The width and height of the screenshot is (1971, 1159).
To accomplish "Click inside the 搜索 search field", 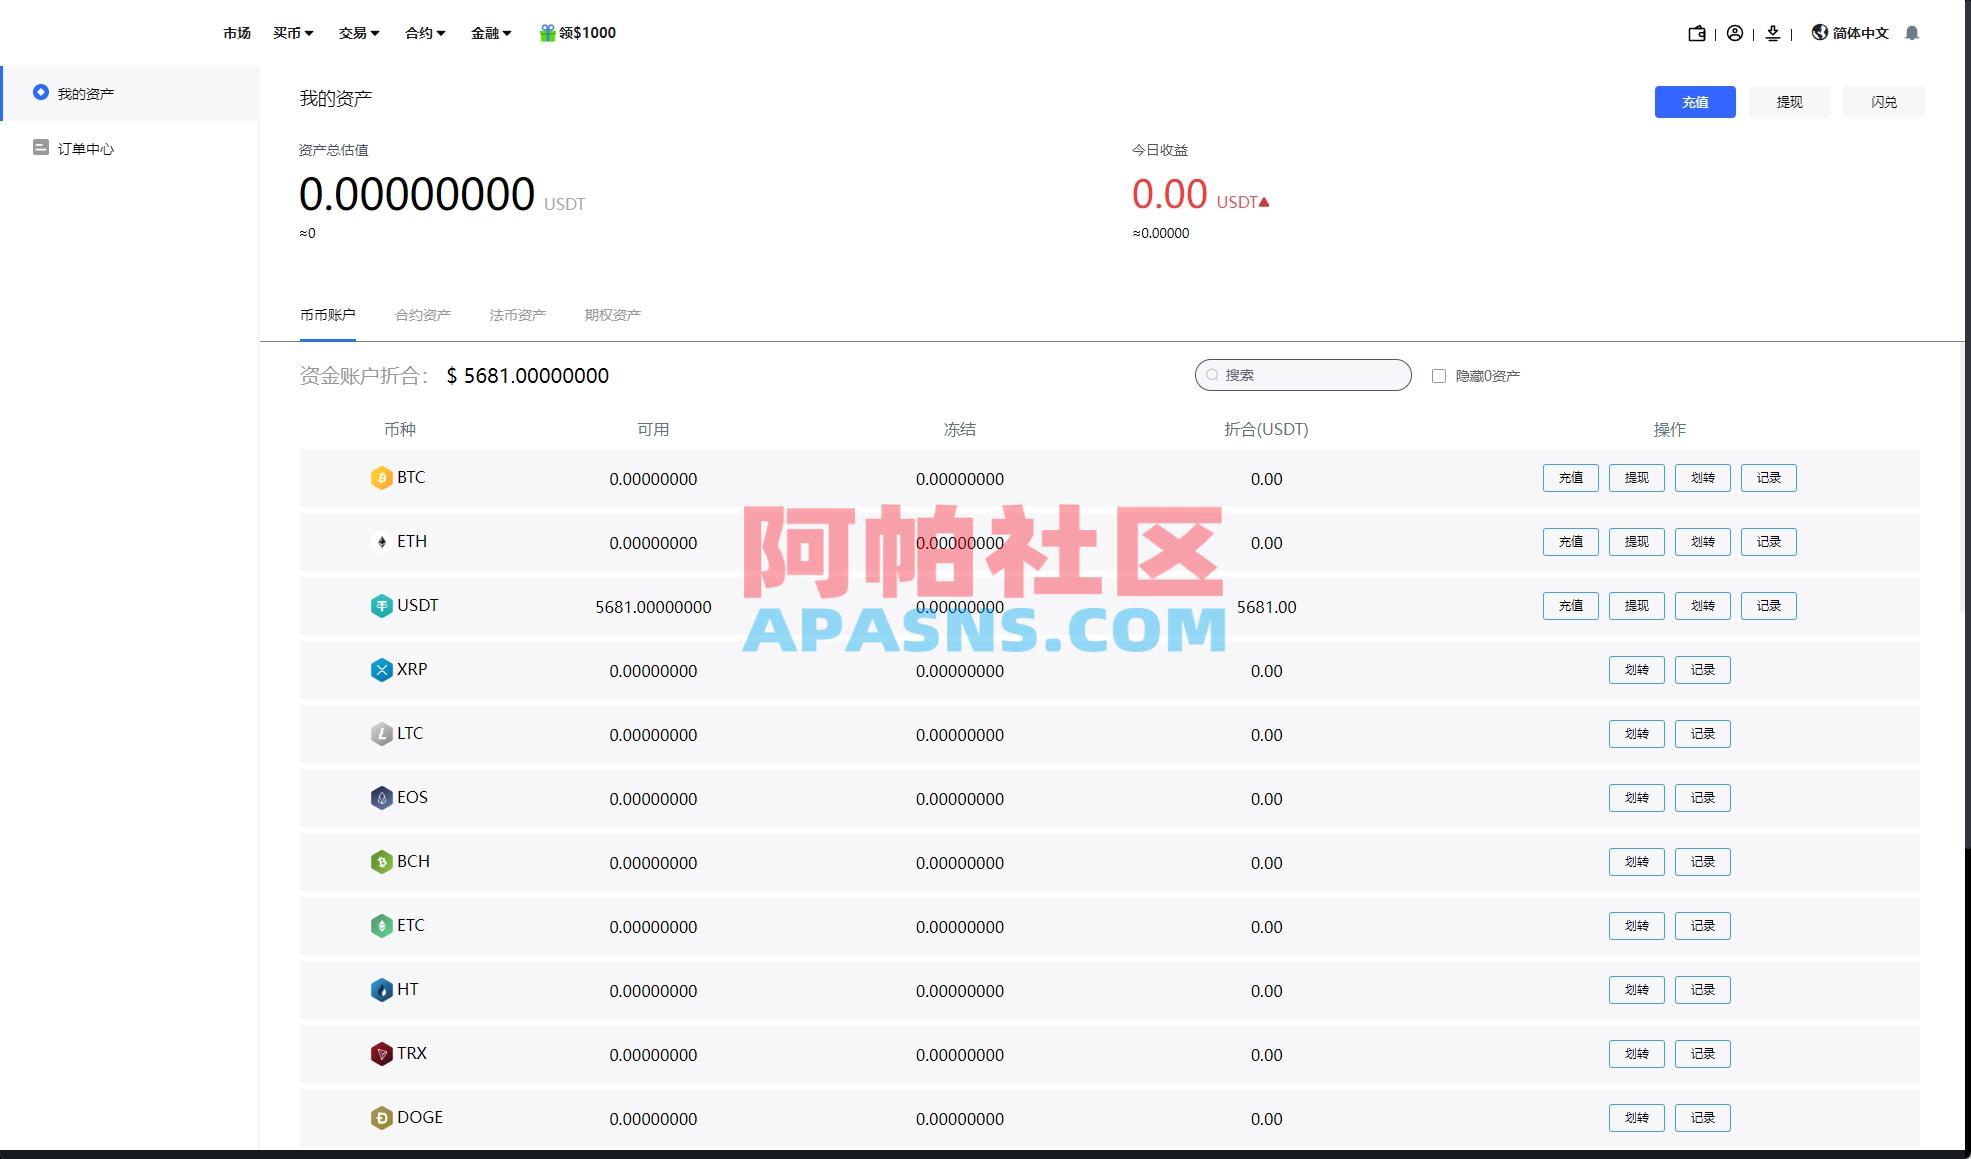I will tap(1302, 375).
